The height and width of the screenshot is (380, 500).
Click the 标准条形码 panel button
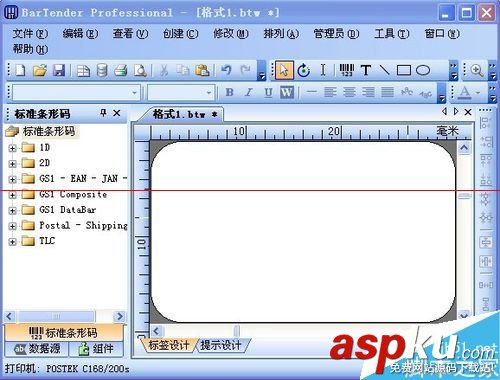(x=63, y=333)
